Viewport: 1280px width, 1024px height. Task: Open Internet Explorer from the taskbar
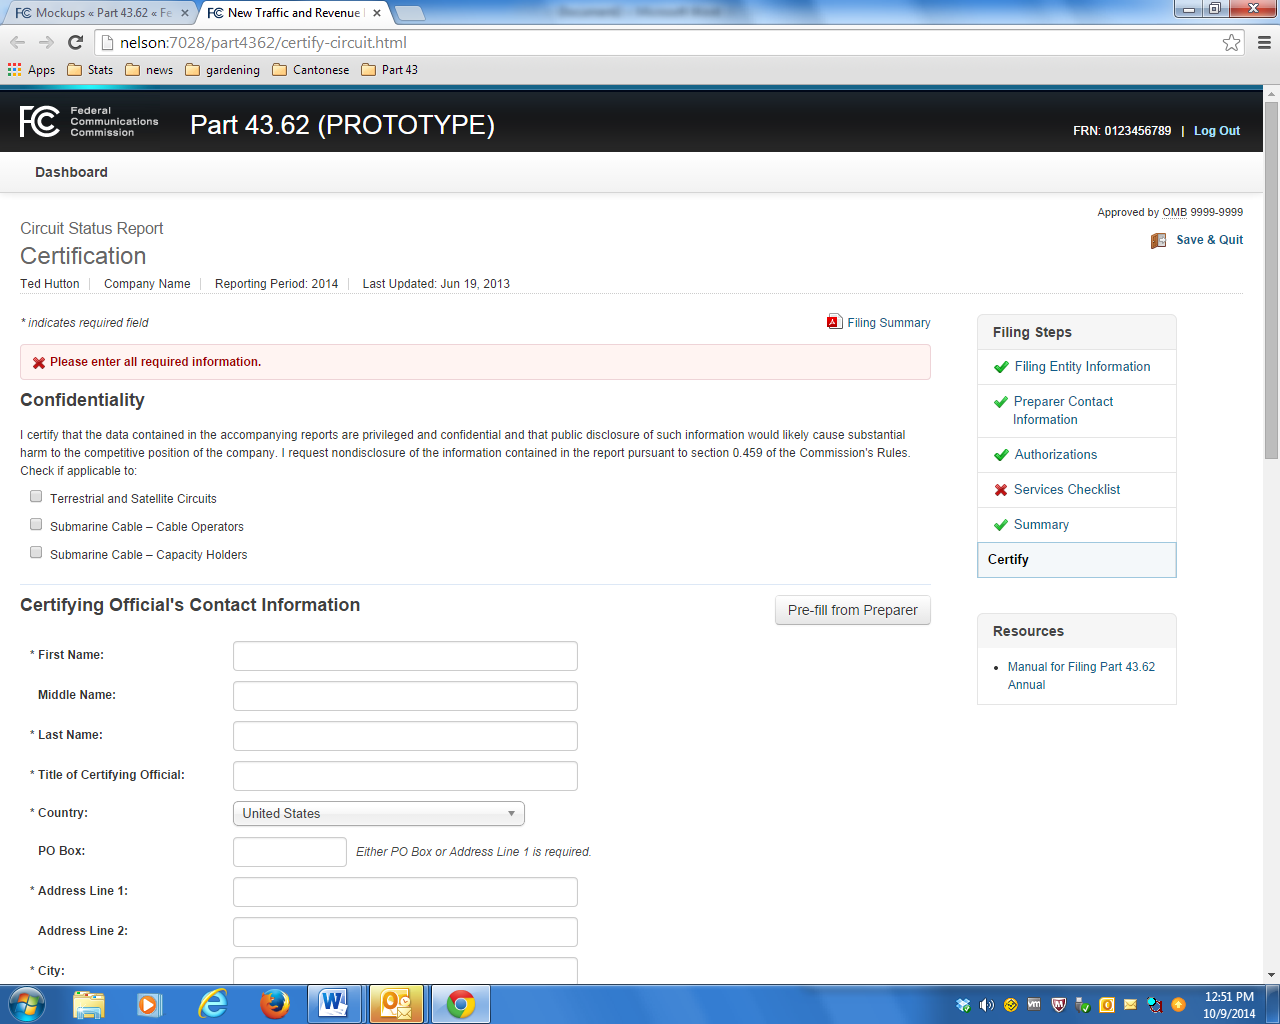pyautogui.click(x=212, y=1003)
